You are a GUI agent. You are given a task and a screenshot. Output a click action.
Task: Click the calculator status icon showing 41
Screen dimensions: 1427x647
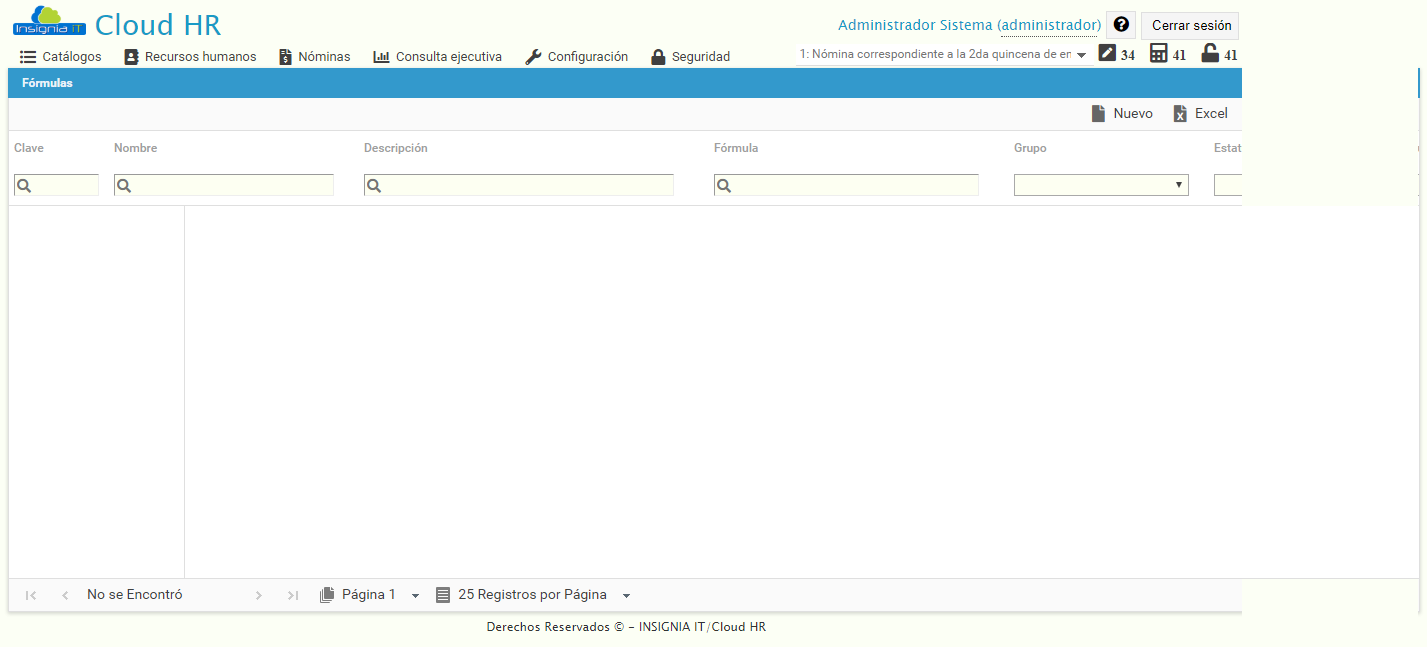tap(1157, 53)
